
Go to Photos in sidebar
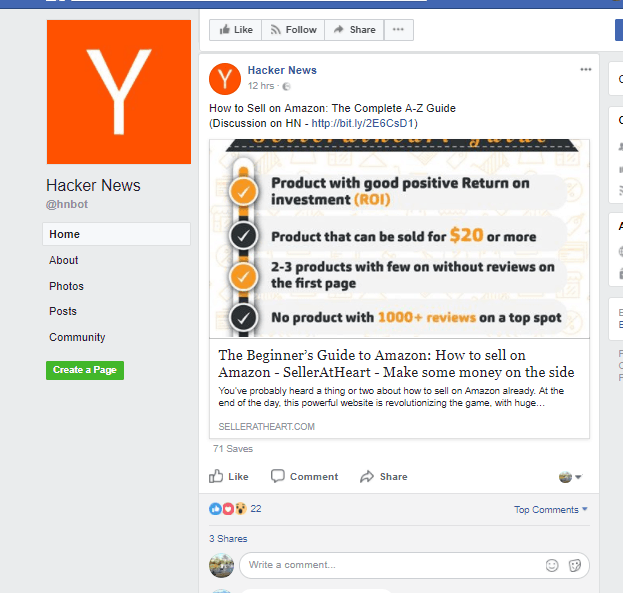tap(66, 286)
